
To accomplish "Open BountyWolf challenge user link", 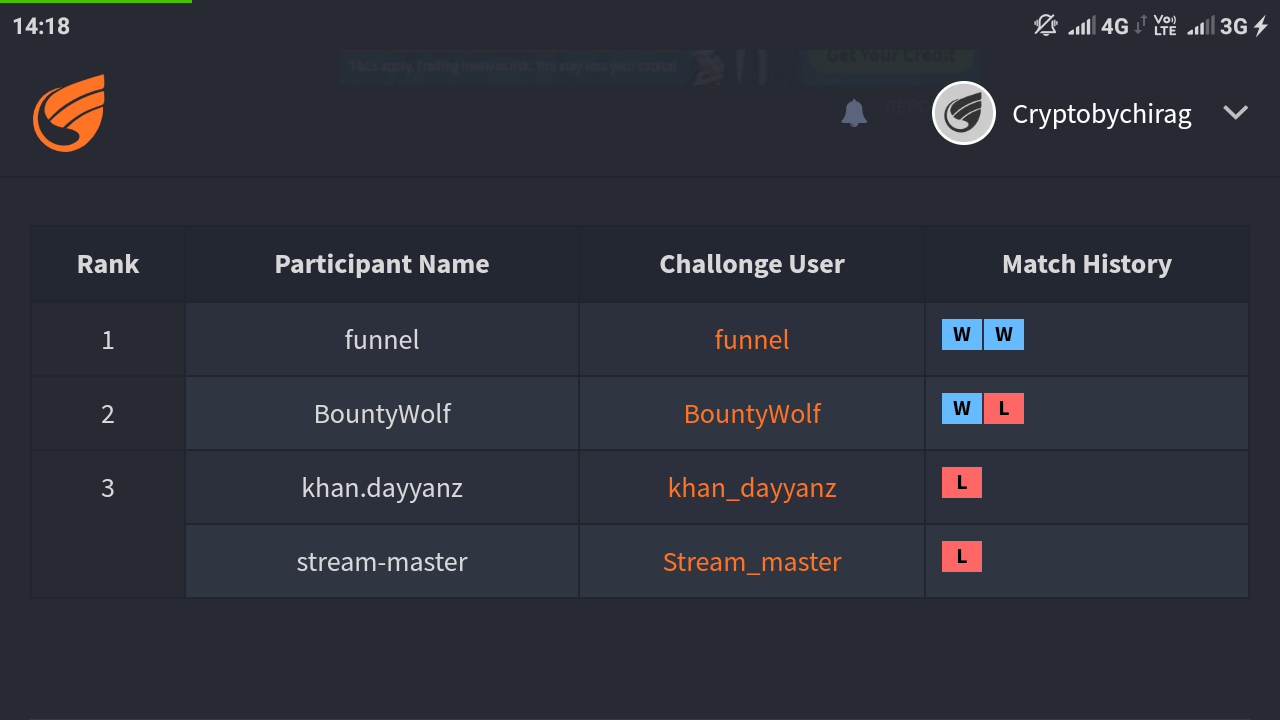I will tap(752, 414).
